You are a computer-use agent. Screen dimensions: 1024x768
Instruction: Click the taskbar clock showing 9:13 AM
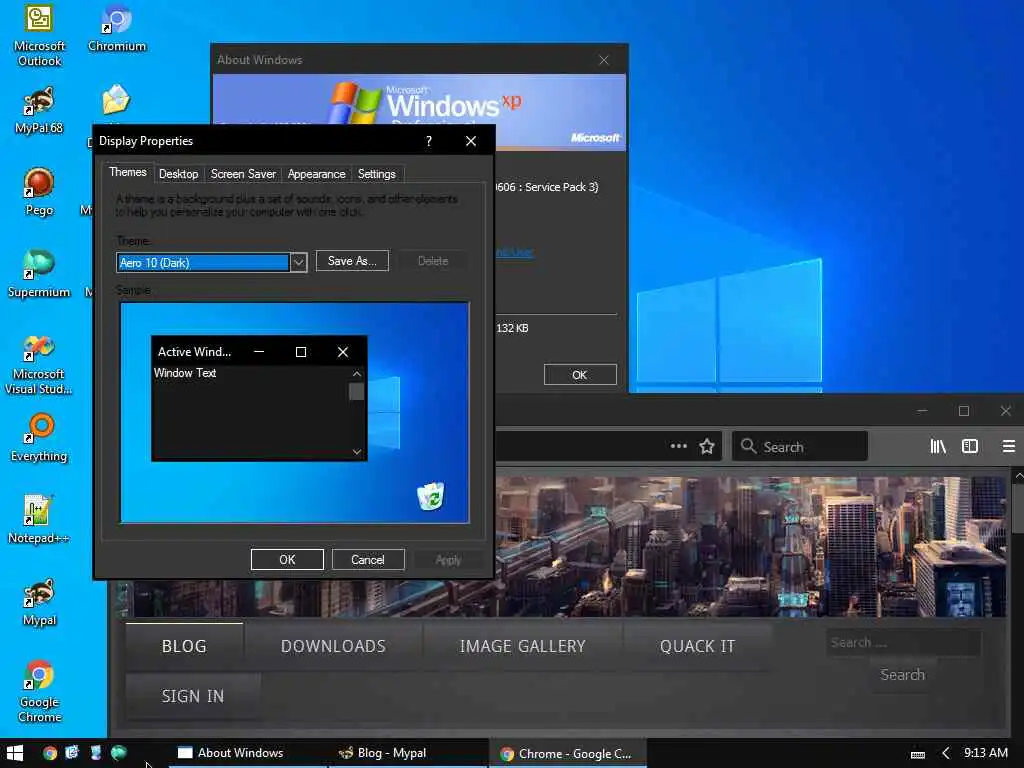tap(985, 753)
